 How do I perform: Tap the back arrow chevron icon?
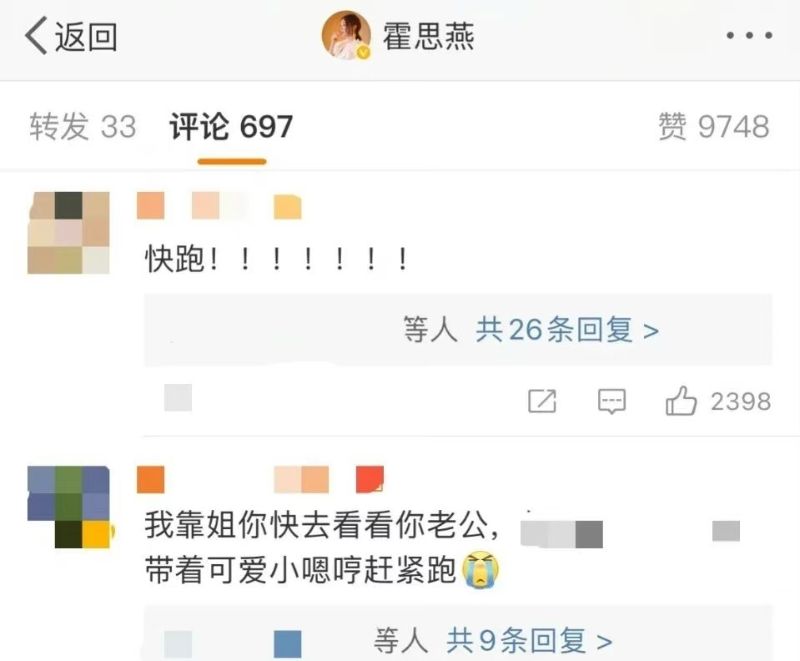click(36, 35)
